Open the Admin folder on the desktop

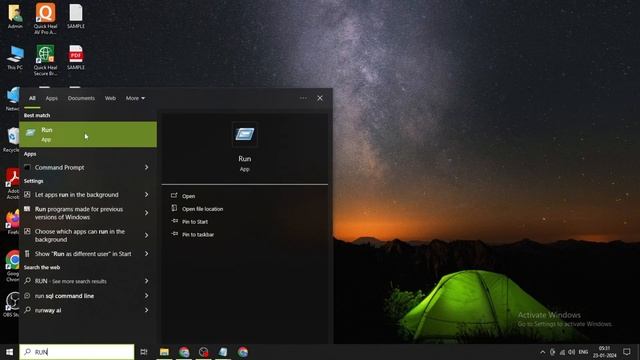point(15,16)
